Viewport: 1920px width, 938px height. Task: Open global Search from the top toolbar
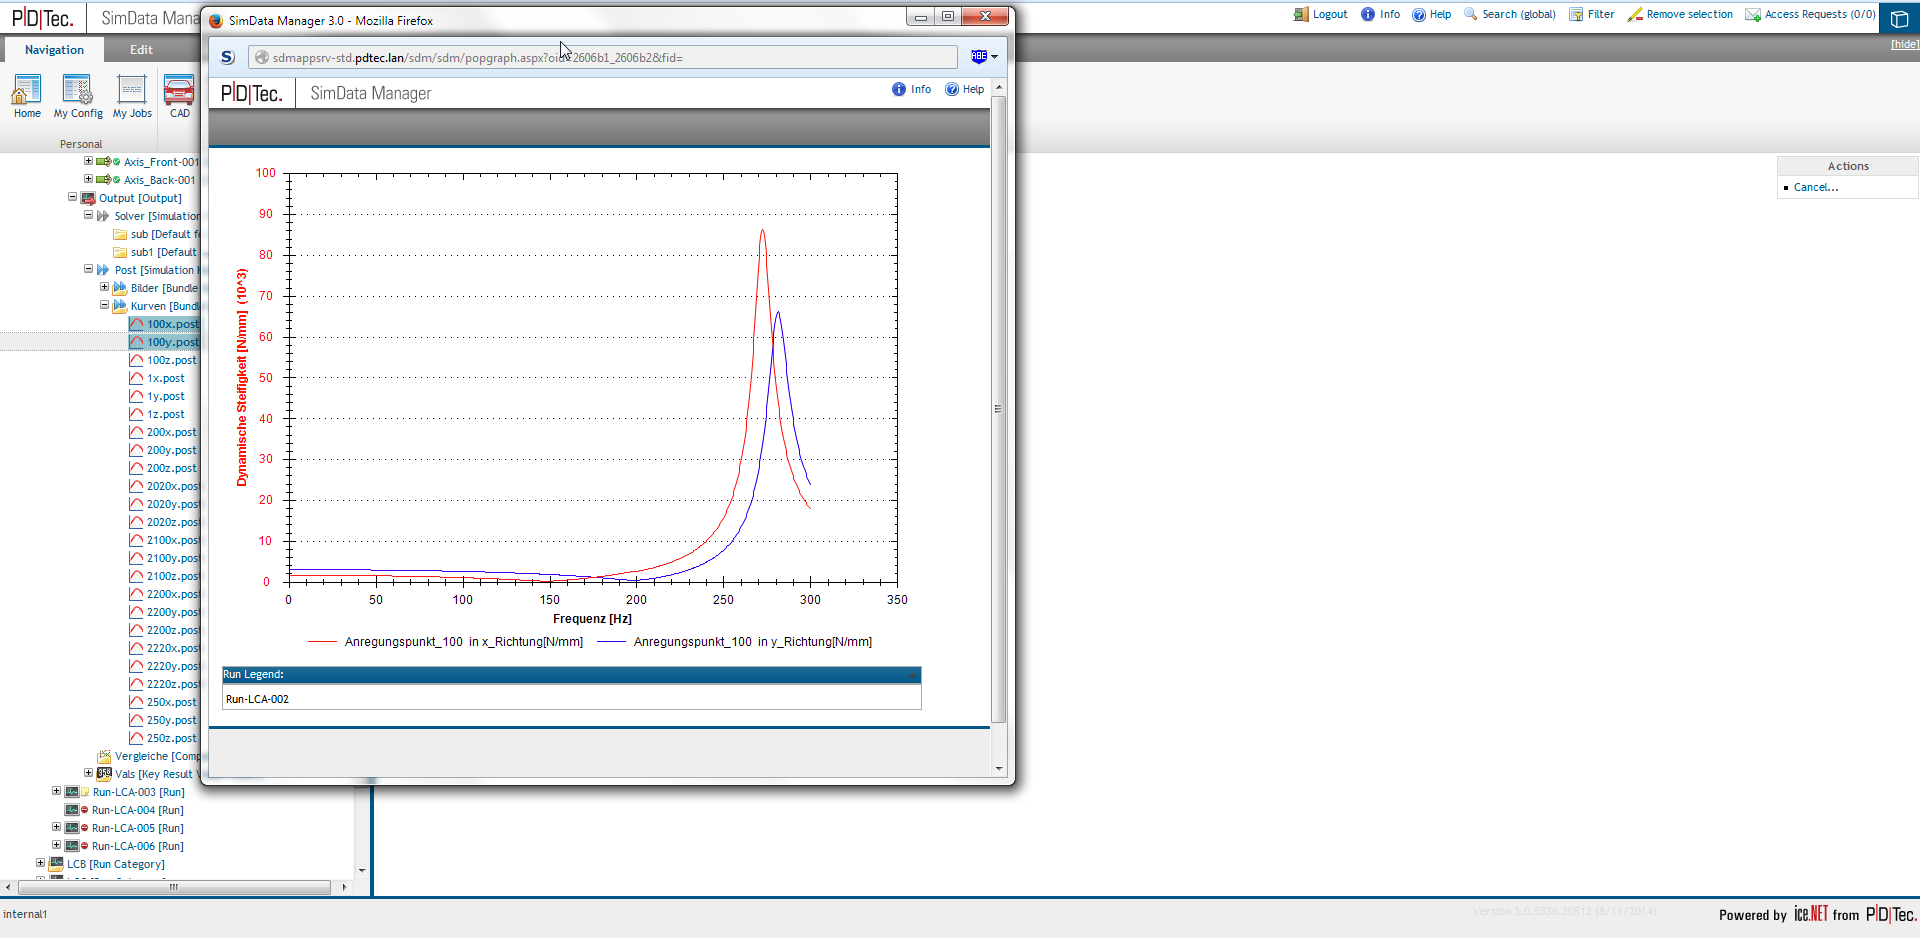point(1469,14)
